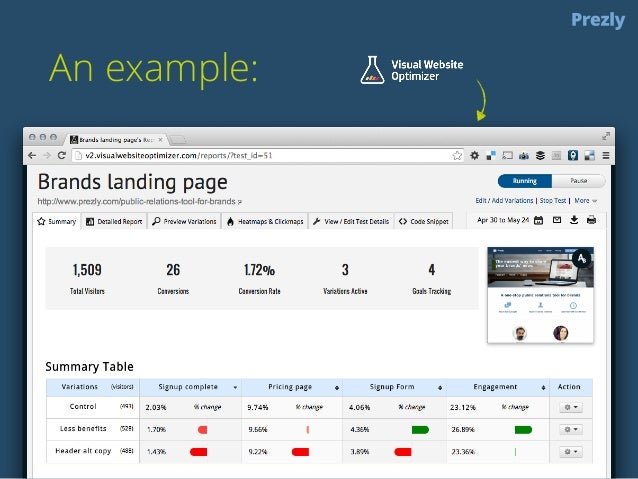Reload the page with the refresh icon
Viewport: 638px width, 479px height.
coord(62,155)
